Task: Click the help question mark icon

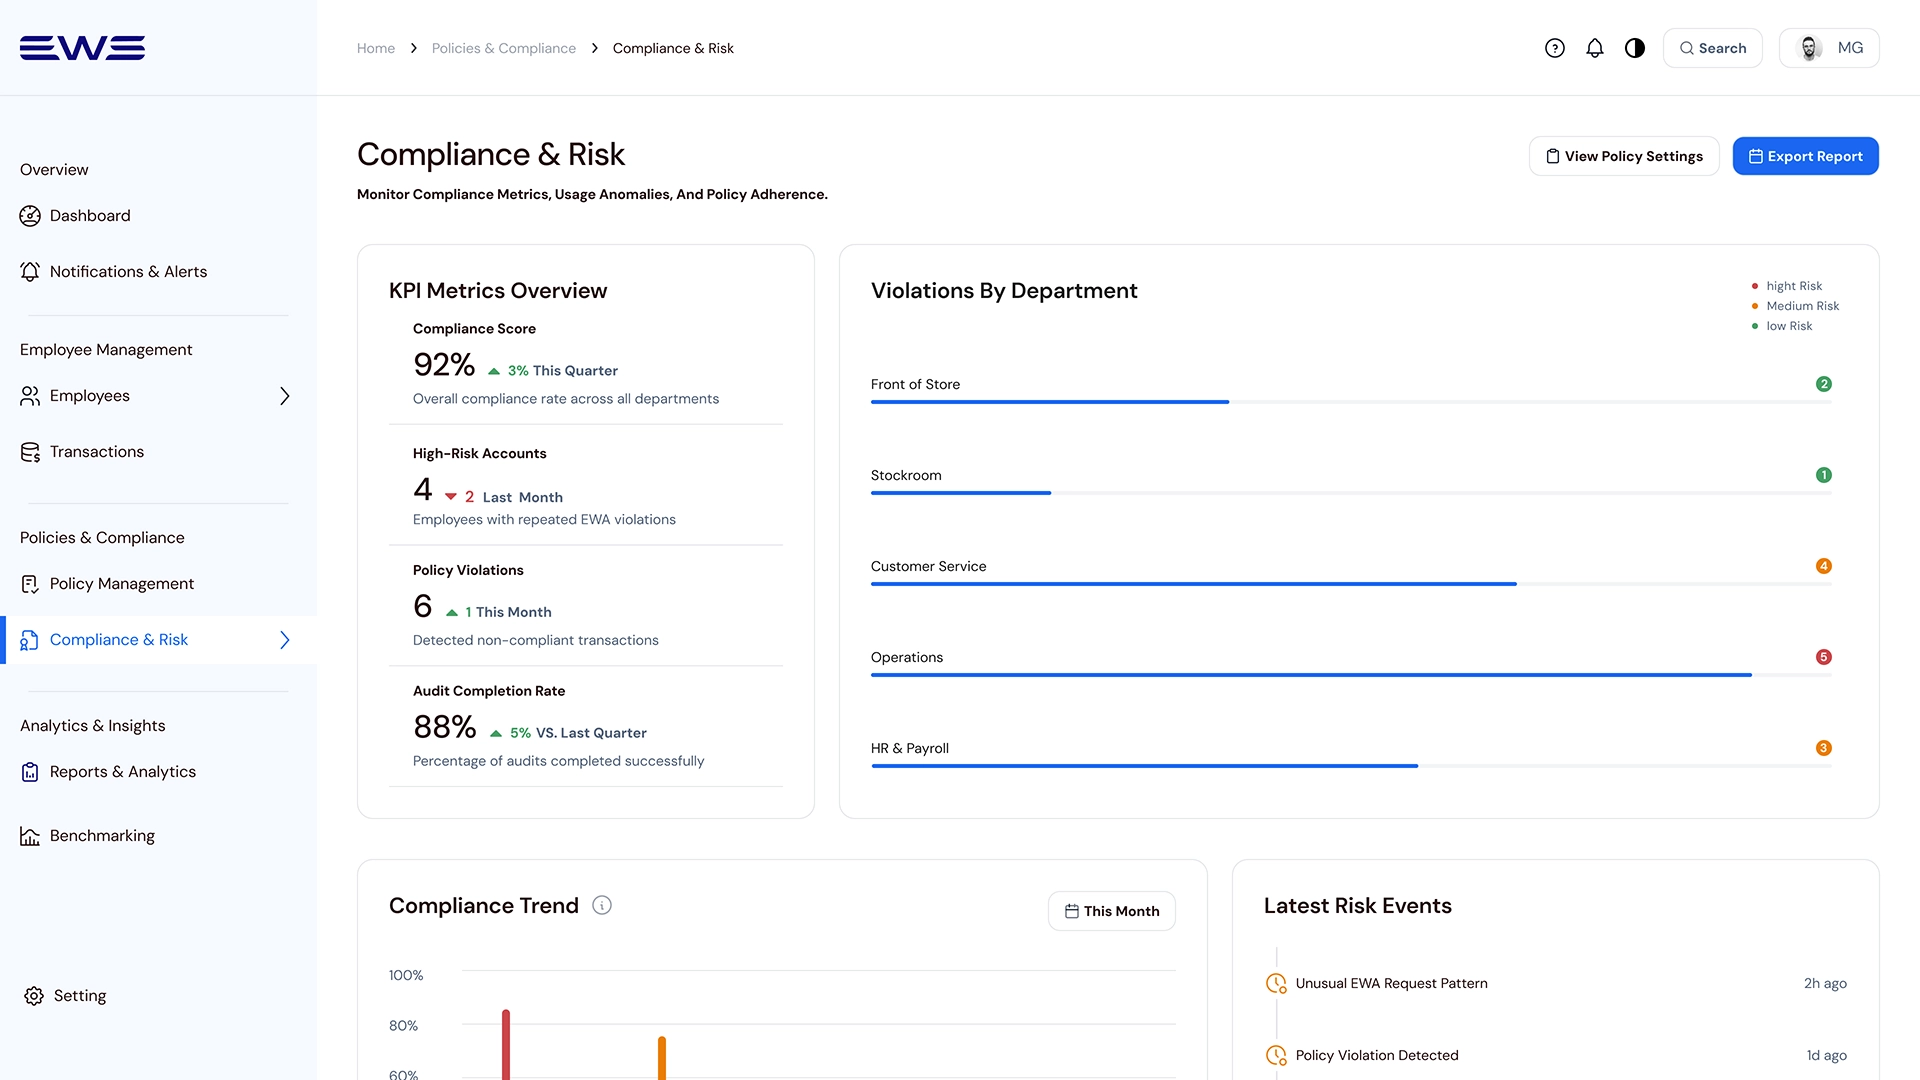Action: pyautogui.click(x=1554, y=48)
